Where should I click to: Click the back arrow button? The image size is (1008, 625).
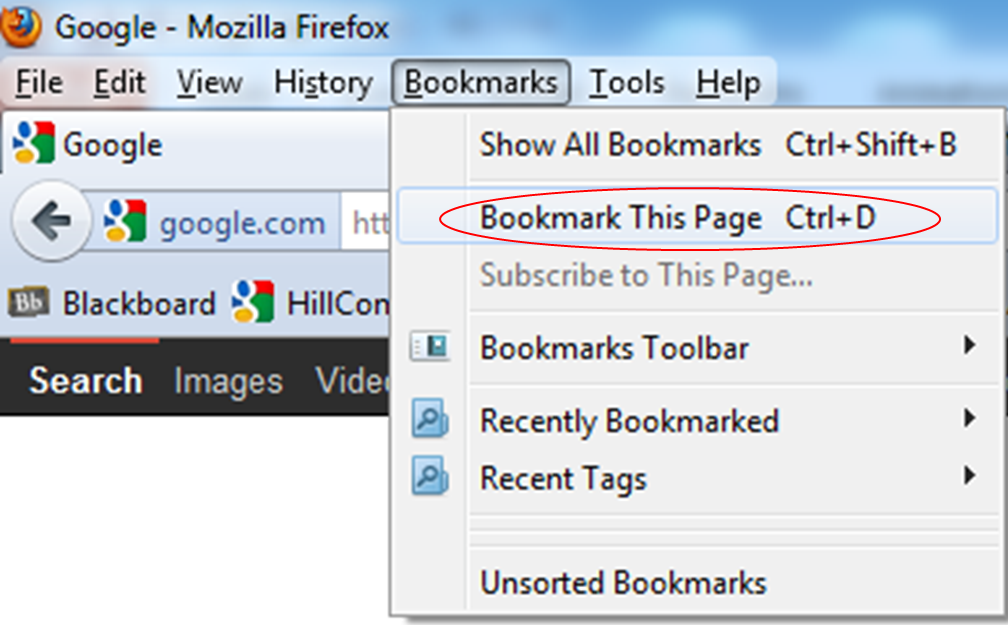pyautogui.click(x=51, y=221)
